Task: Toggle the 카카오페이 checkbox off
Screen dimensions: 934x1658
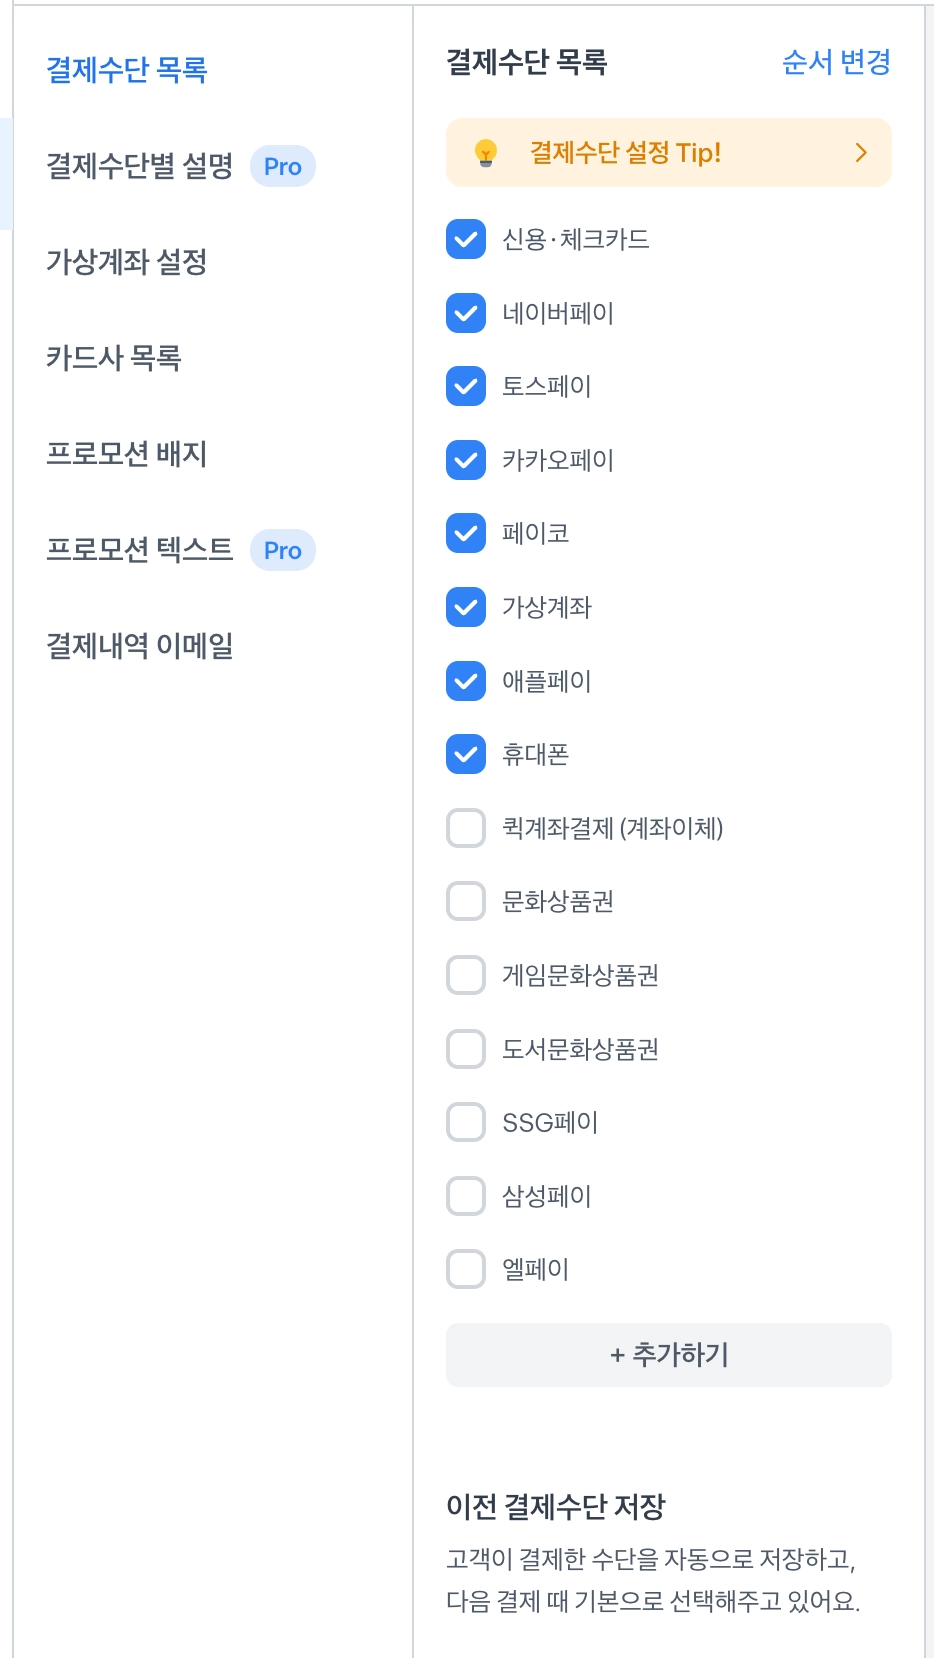Action: pyautogui.click(x=466, y=460)
